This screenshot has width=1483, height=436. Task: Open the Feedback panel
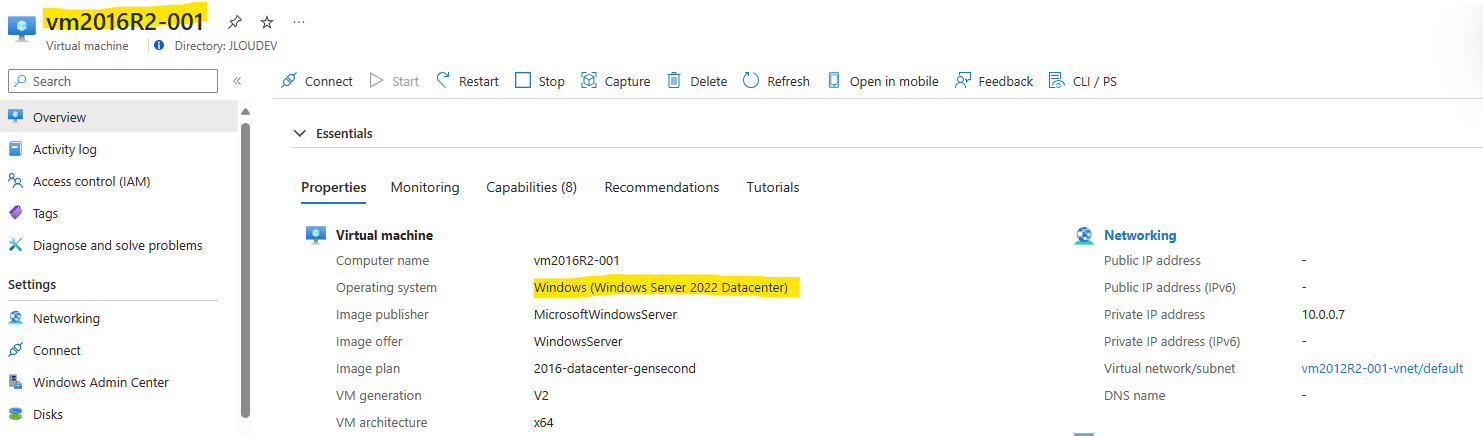[x=994, y=81]
